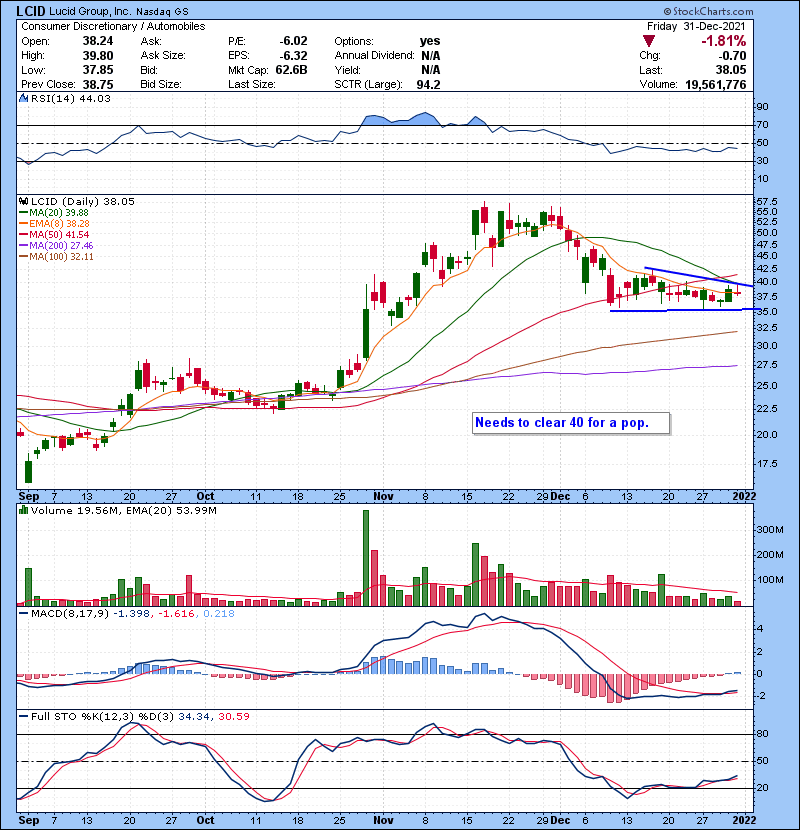Click the 17.5 price axis label

pos(767,464)
